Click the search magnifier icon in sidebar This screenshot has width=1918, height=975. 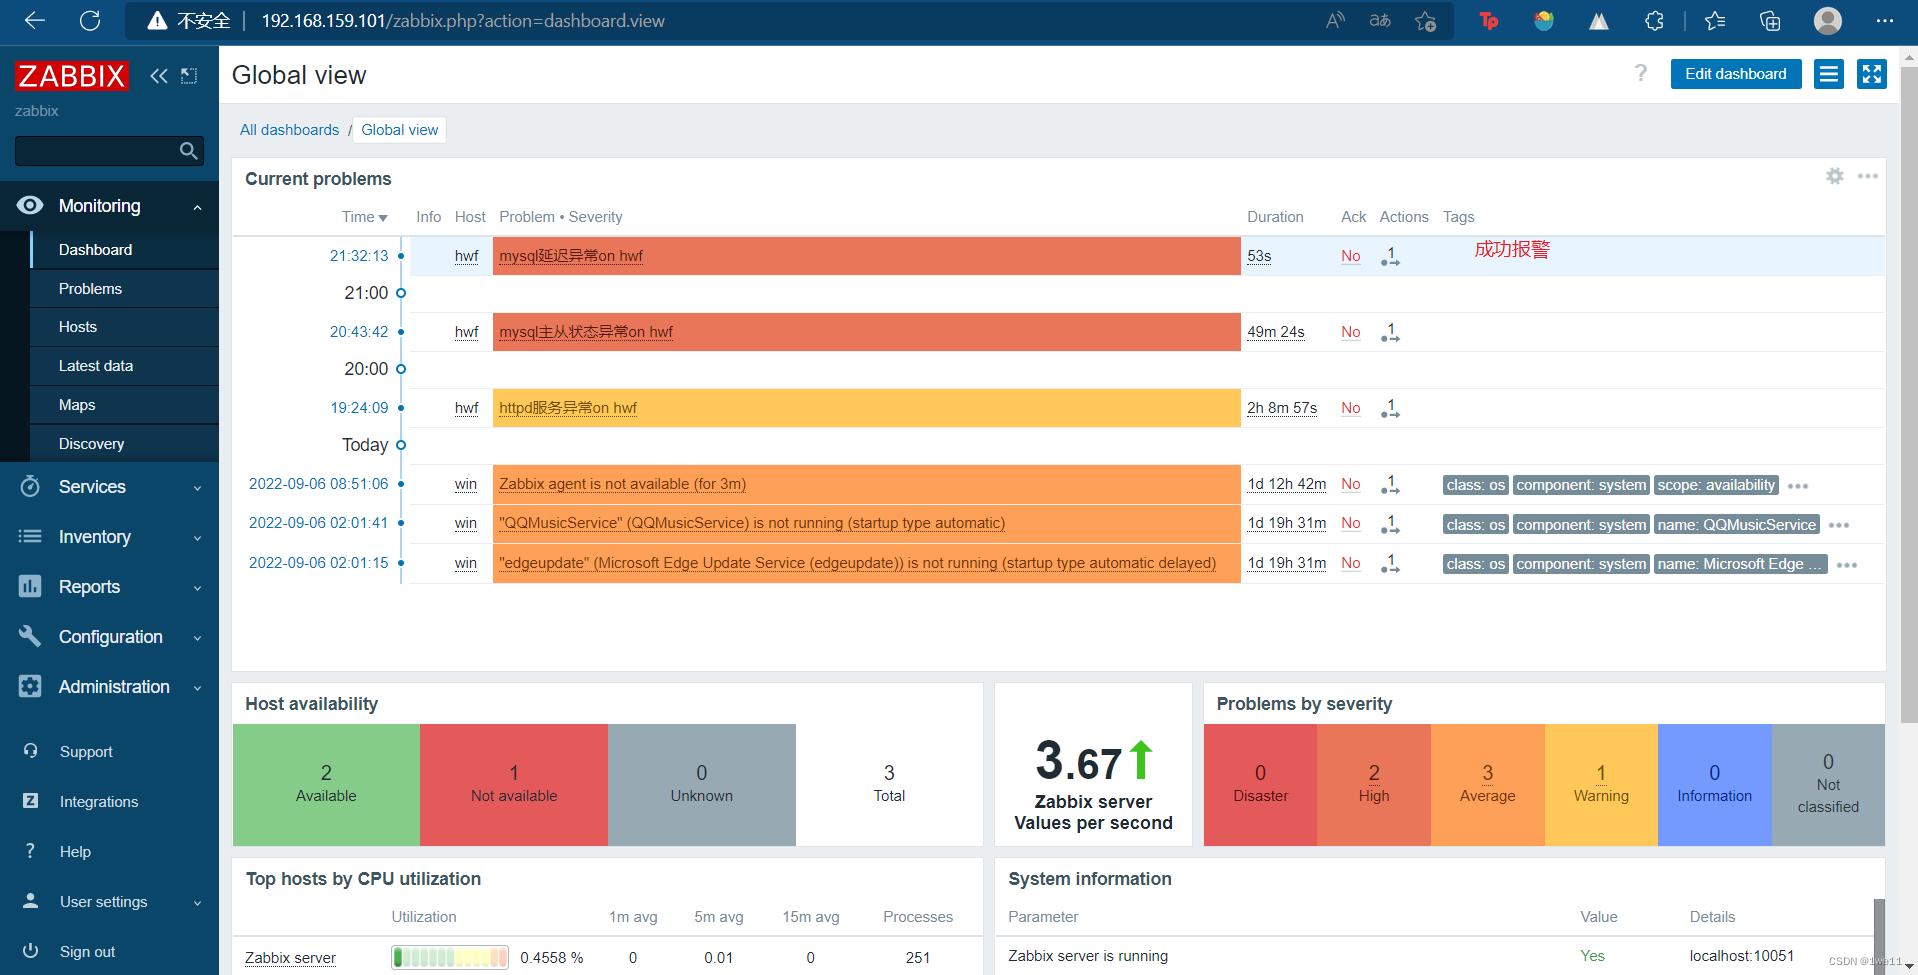188,151
